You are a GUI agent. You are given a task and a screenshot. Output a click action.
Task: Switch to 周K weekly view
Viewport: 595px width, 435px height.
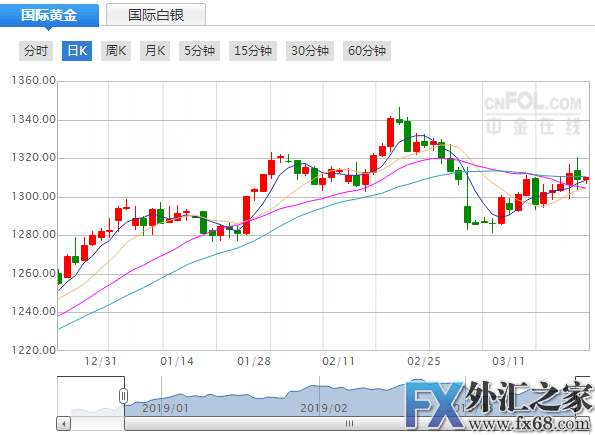[116, 51]
